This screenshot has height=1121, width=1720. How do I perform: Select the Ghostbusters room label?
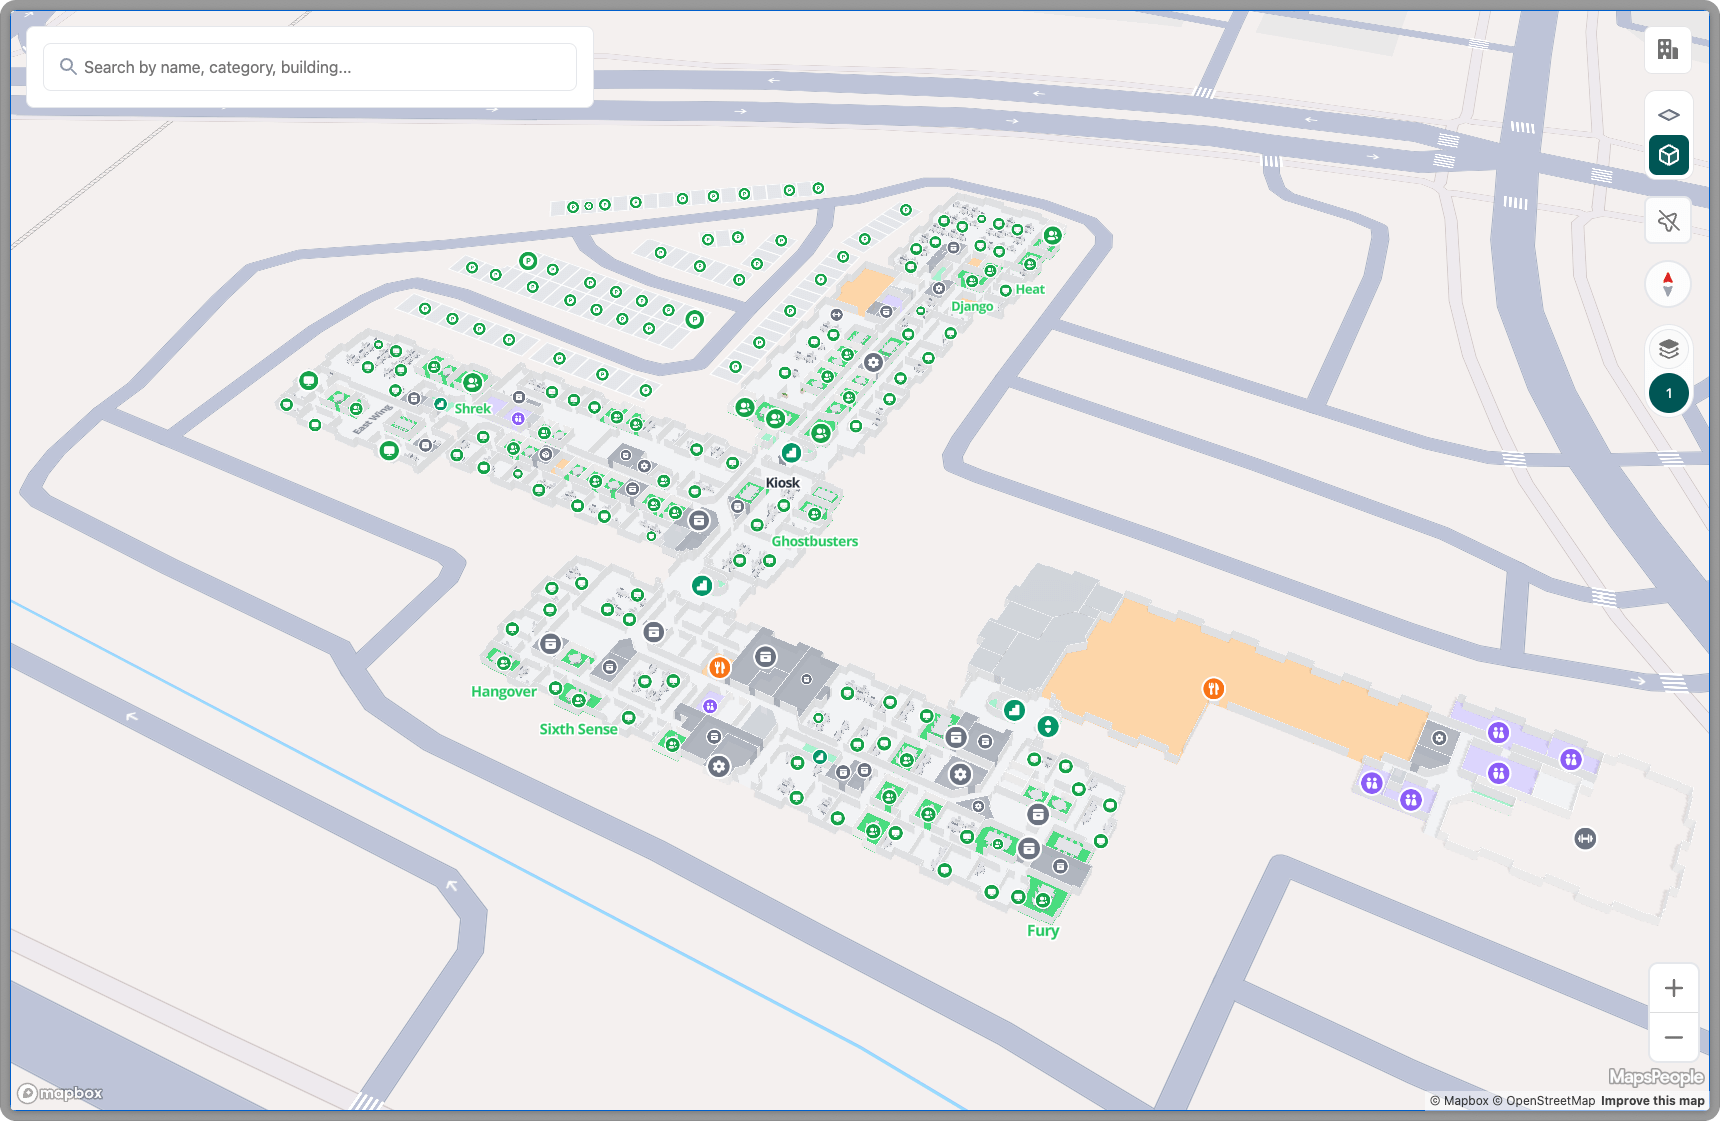[x=814, y=541]
